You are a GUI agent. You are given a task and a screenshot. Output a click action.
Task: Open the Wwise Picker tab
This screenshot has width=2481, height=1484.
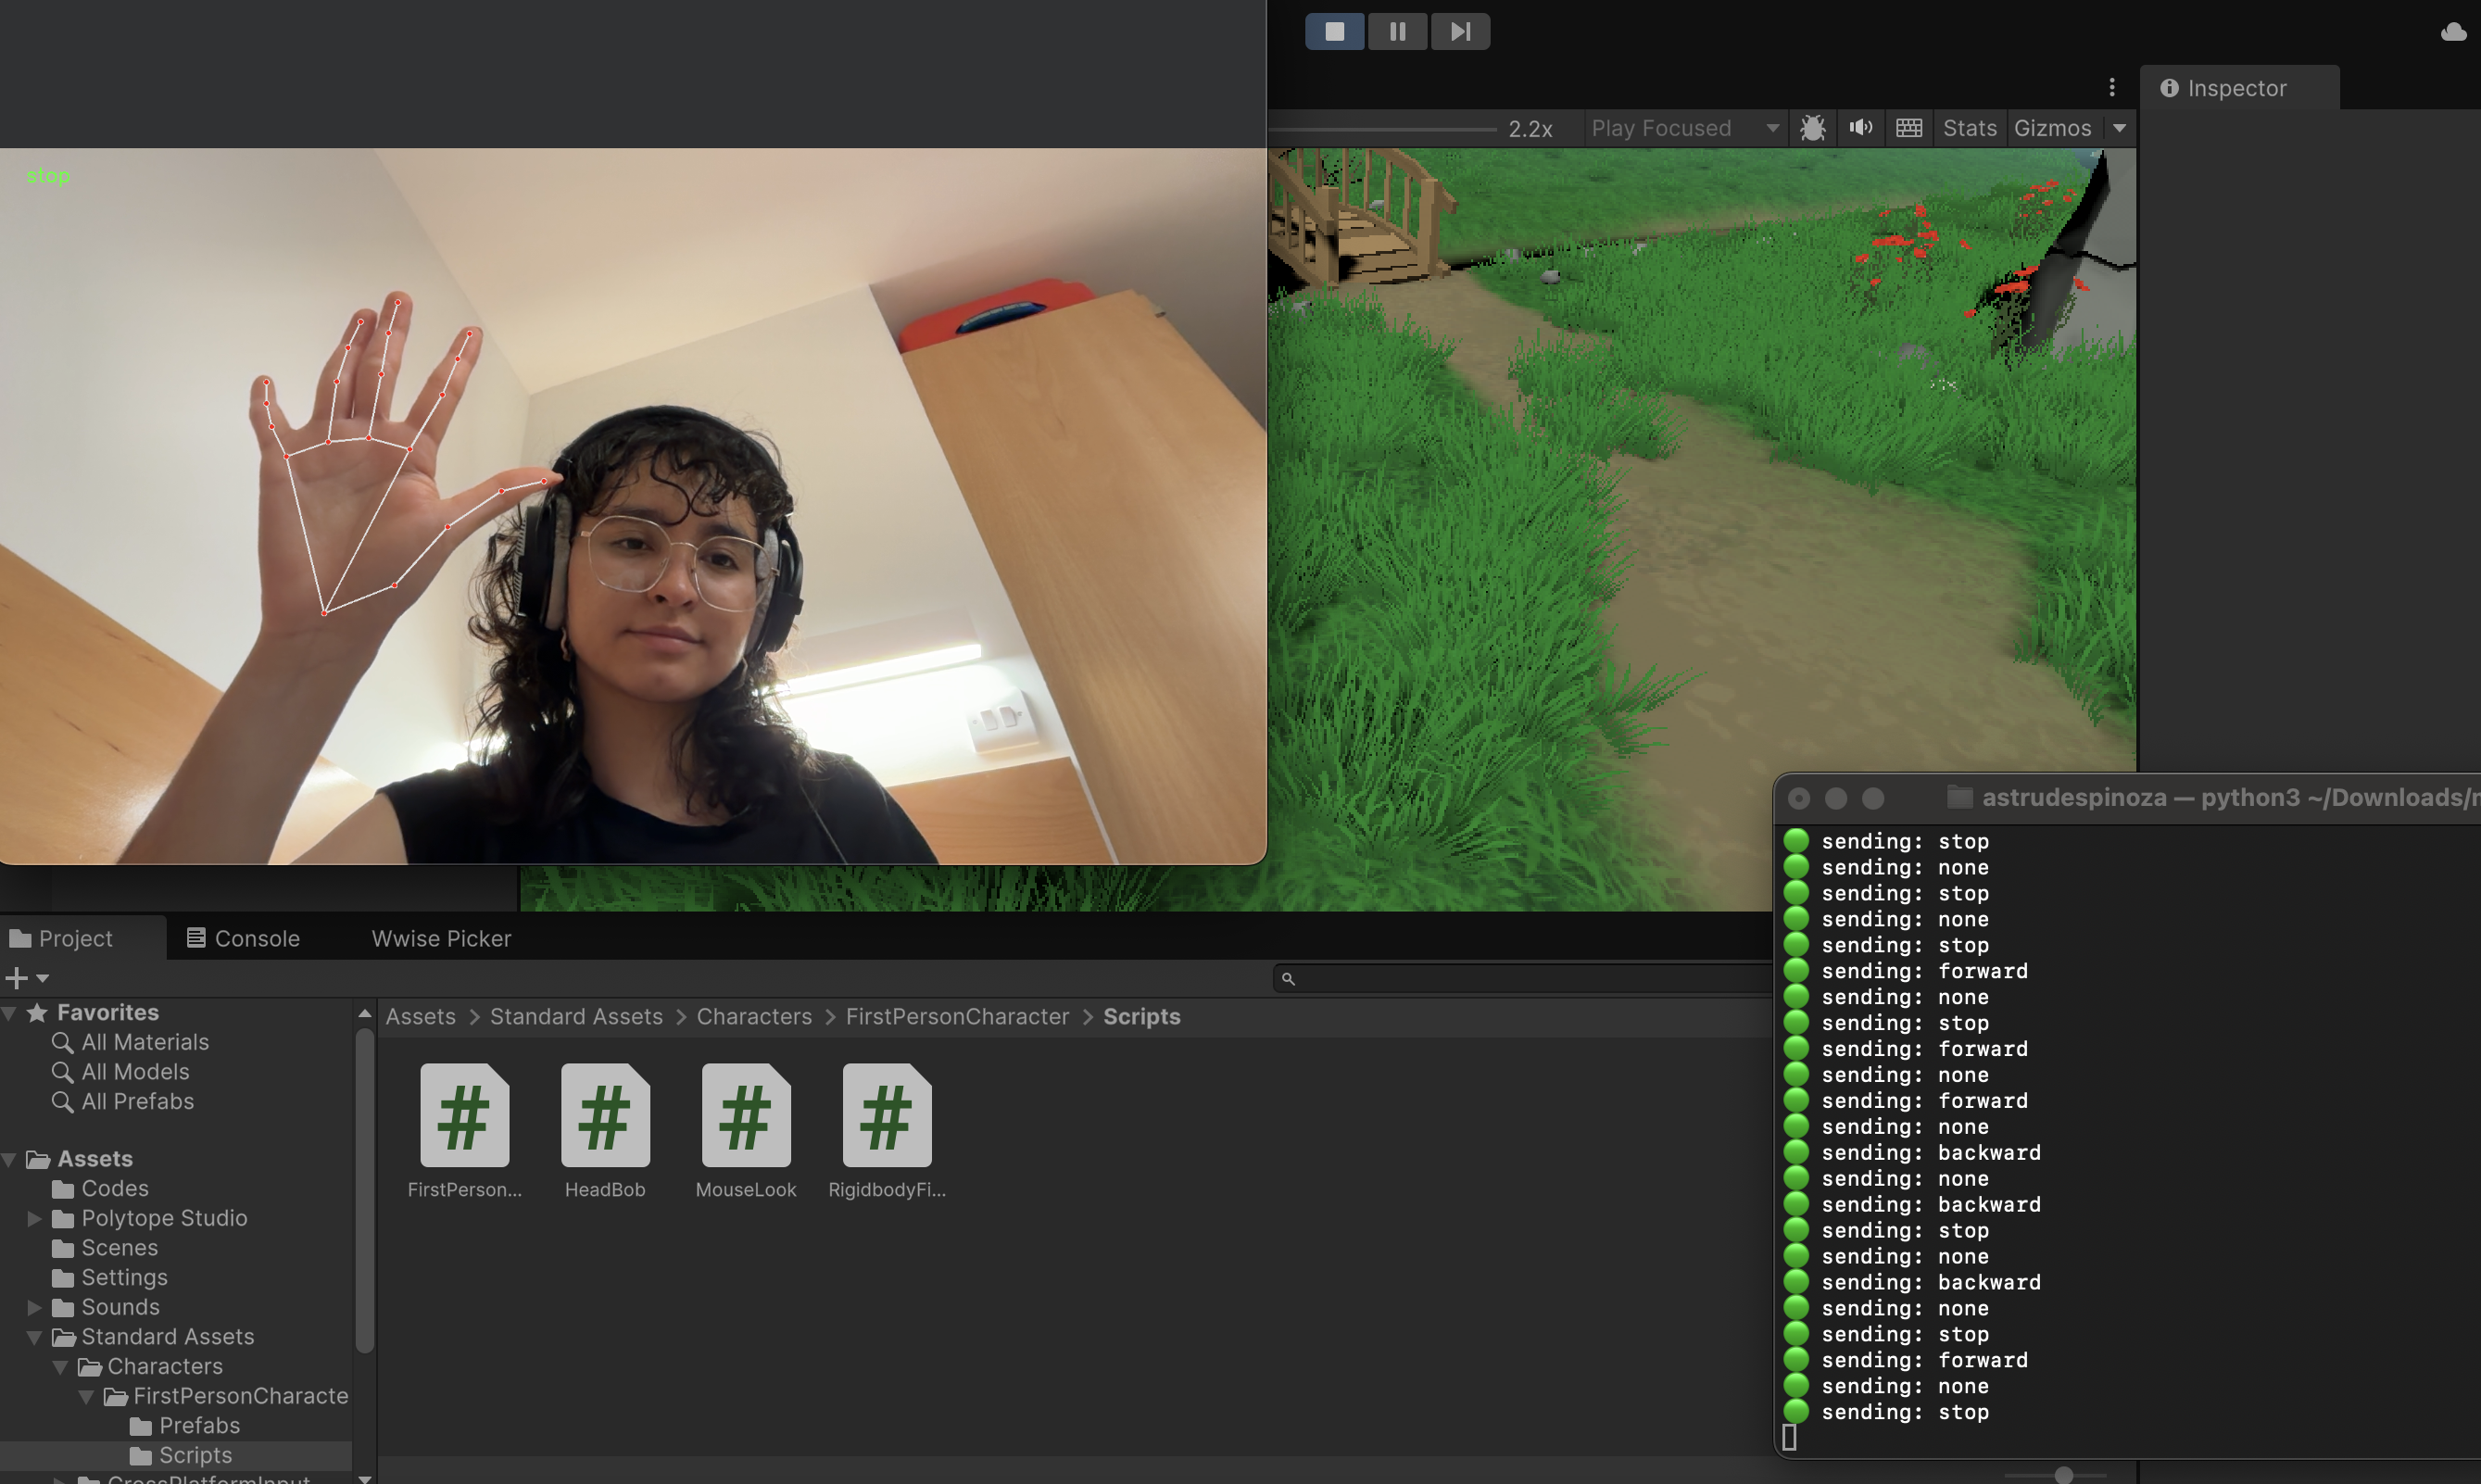pyautogui.click(x=441, y=938)
